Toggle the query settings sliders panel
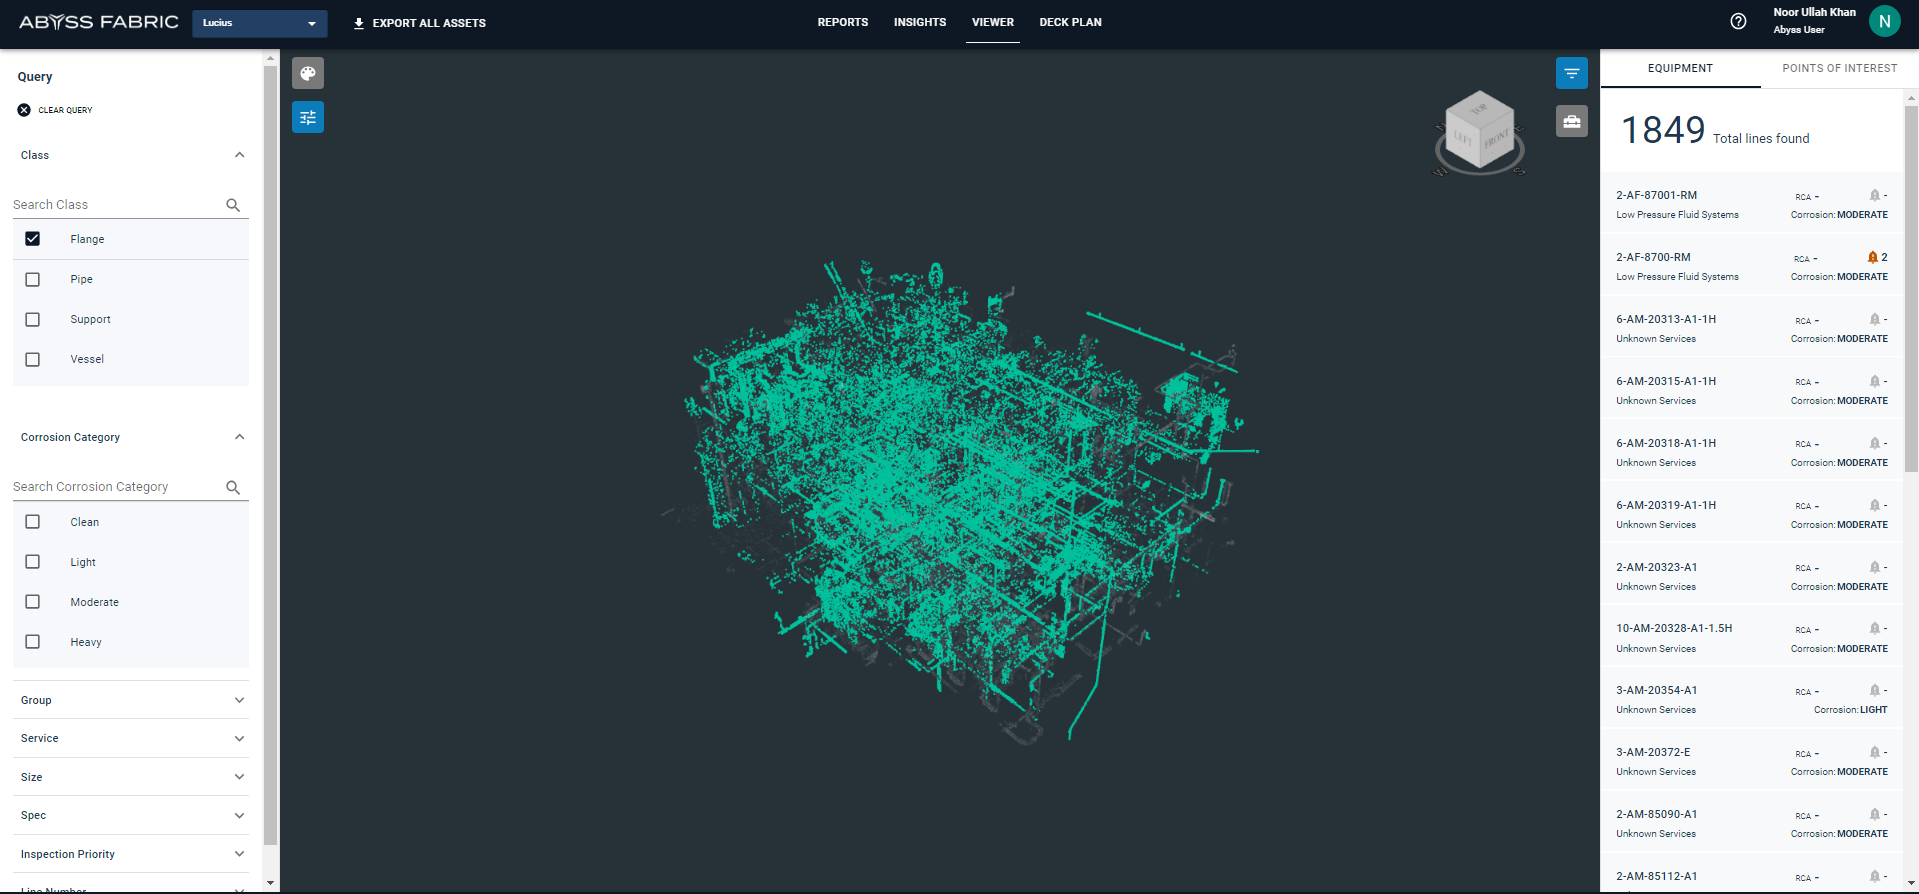This screenshot has height=894, width=1919. coord(308,118)
